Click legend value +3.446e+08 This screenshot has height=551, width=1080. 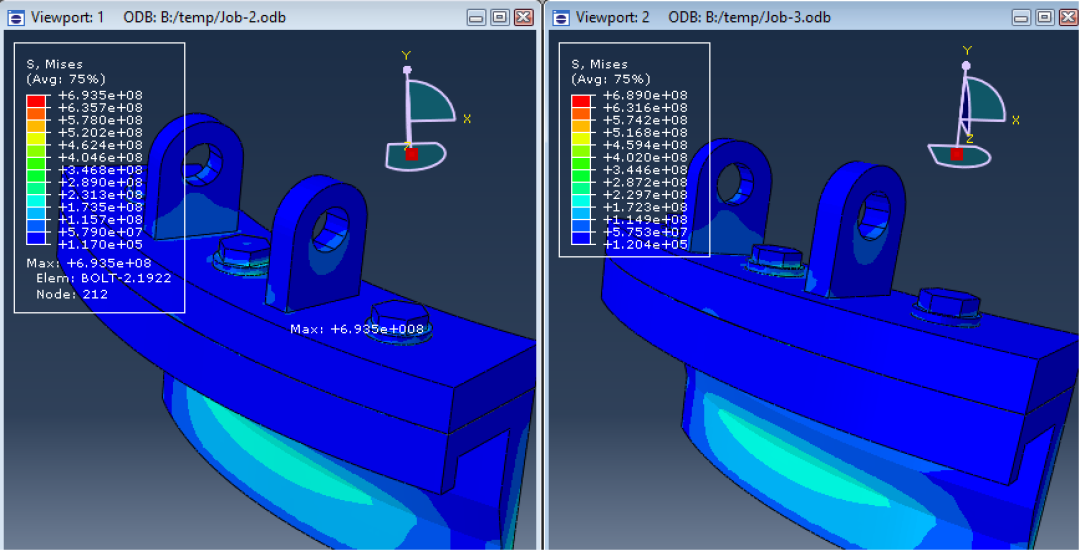pyautogui.click(x=645, y=169)
